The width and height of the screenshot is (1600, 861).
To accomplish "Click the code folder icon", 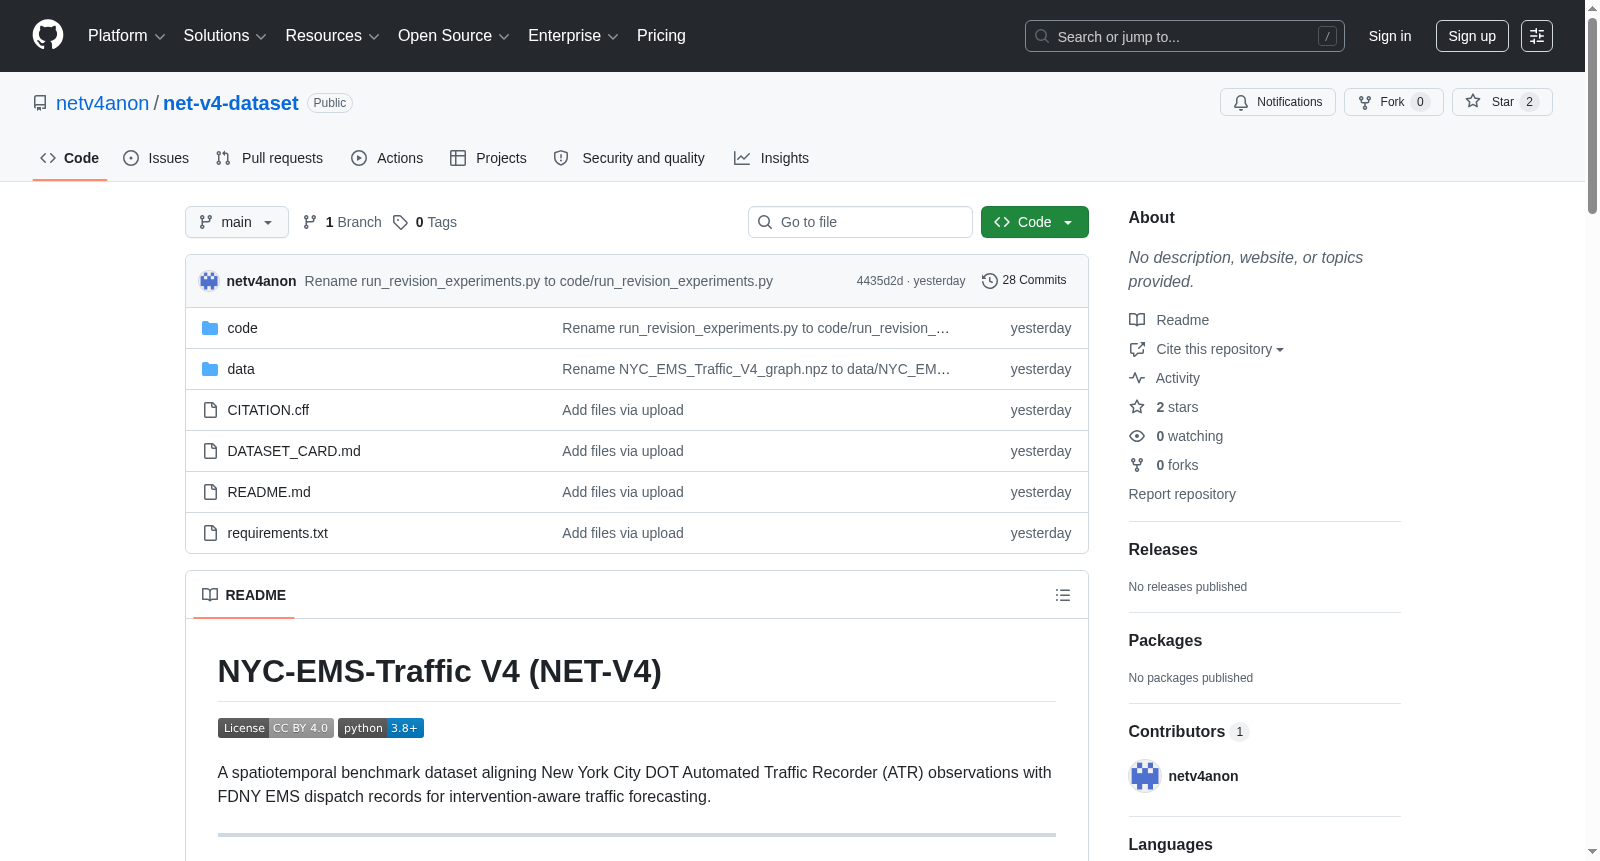I will pos(210,328).
